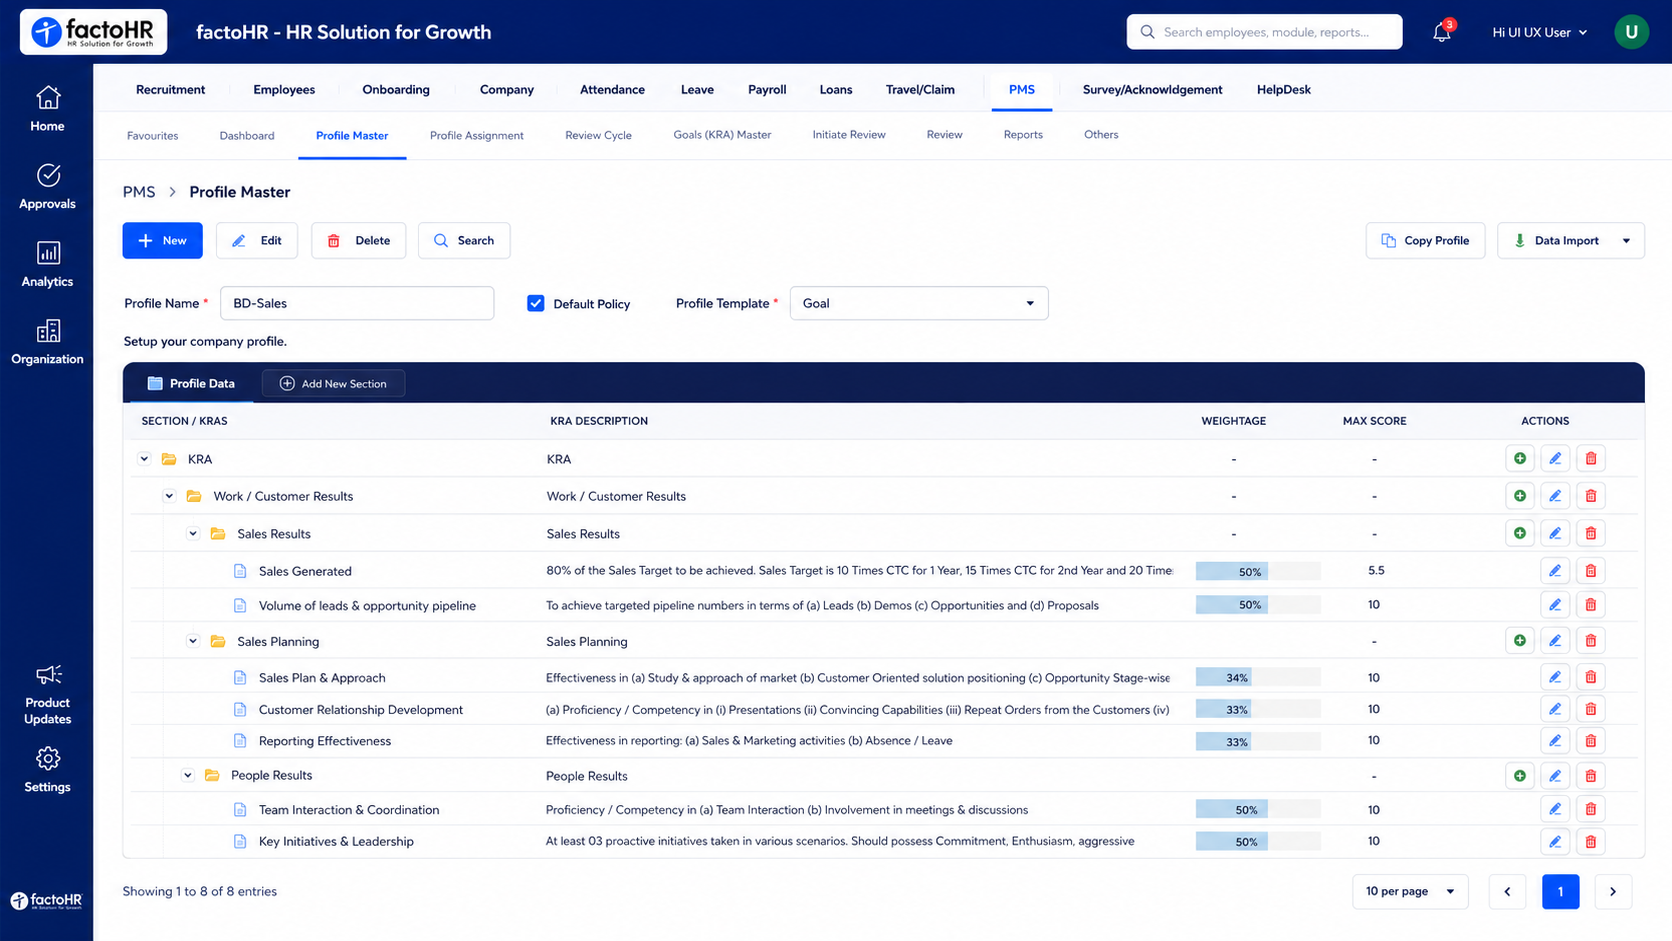Click Sales Generated 50% weightage bar
The width and height of the screenshot is (1672, 941).
[x=1258, y=571]
